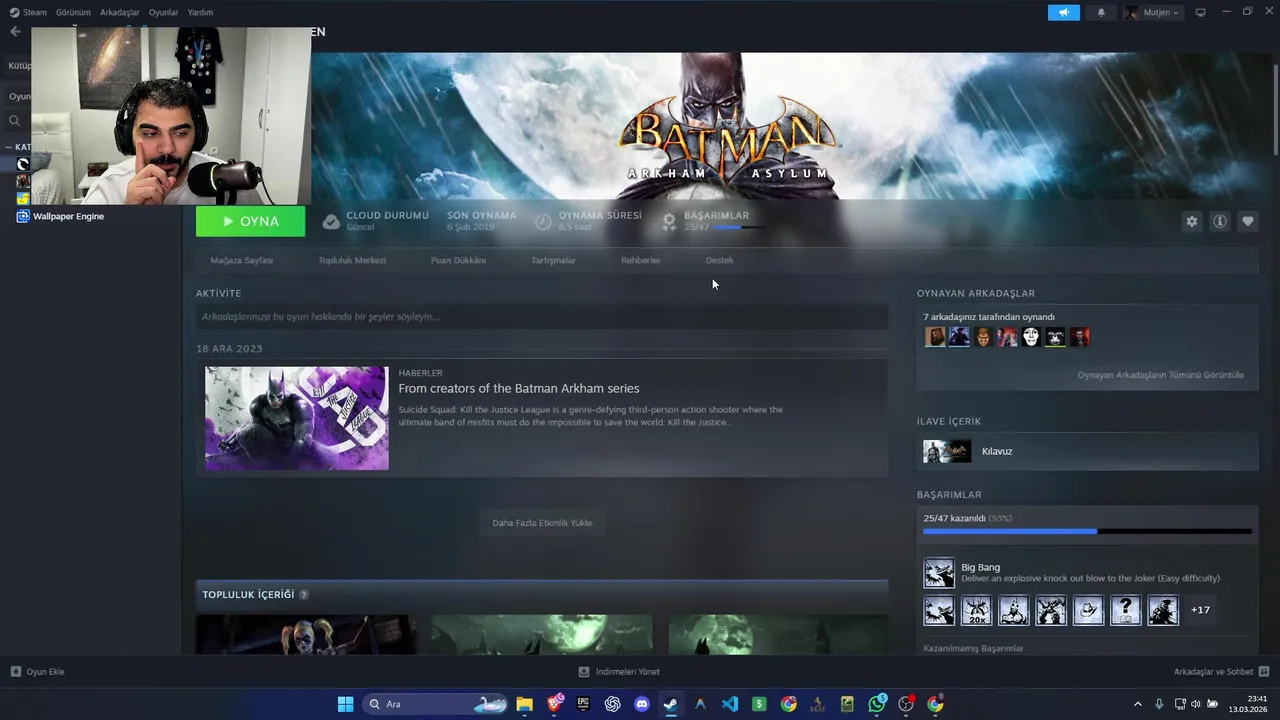Open 'From creators of the Batman Arkham series' news
The width and height of the screenshot is (1280, 720).
point(518,388)
